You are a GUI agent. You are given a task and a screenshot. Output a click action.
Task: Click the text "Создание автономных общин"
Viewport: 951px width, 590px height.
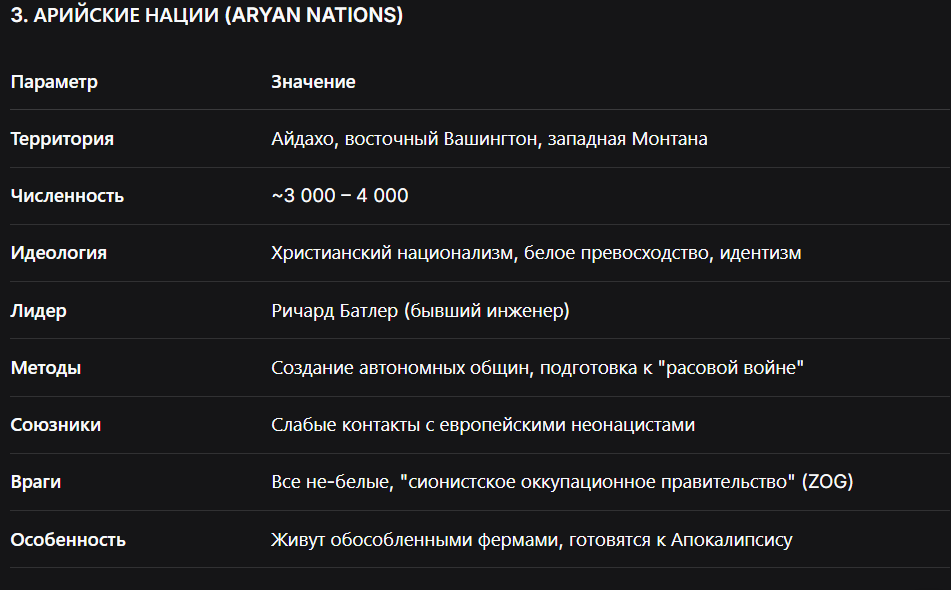pos(400,367)
